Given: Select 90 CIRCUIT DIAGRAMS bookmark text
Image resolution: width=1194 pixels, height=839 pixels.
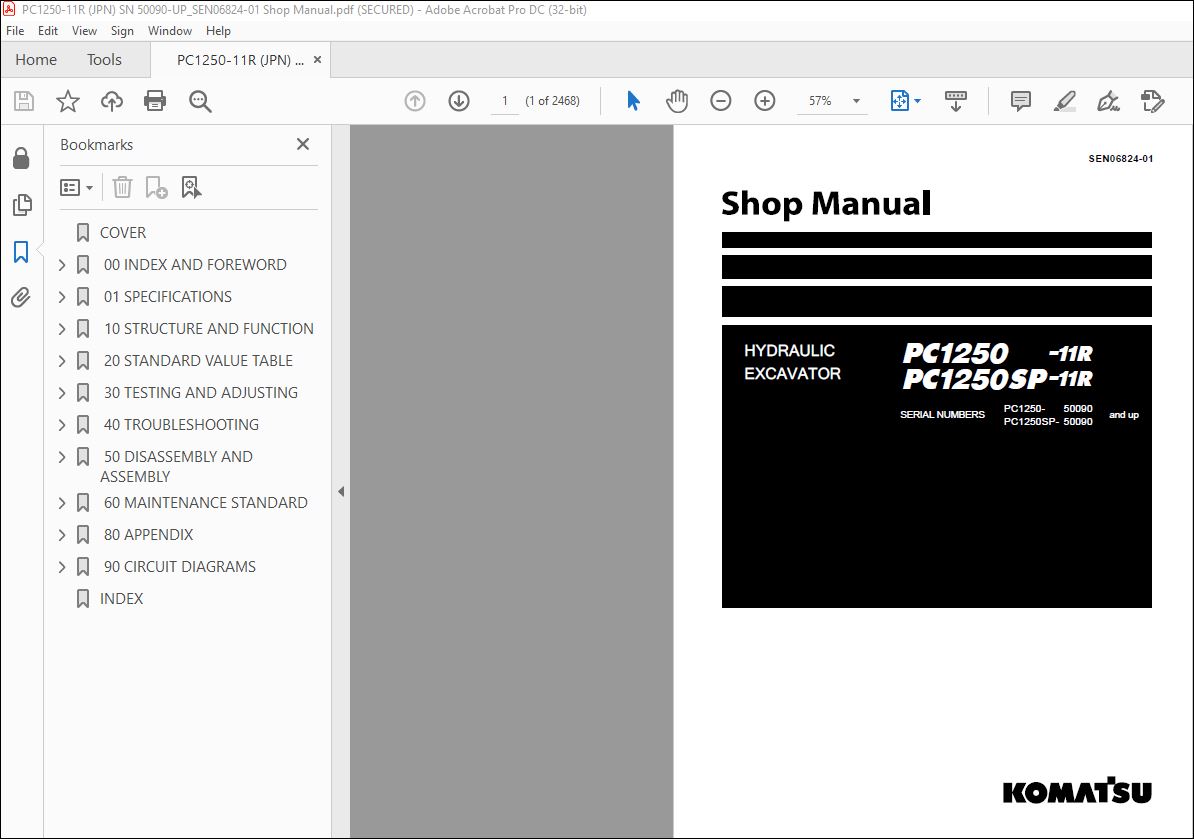Looking at the screenshot, I should [180, 567].
